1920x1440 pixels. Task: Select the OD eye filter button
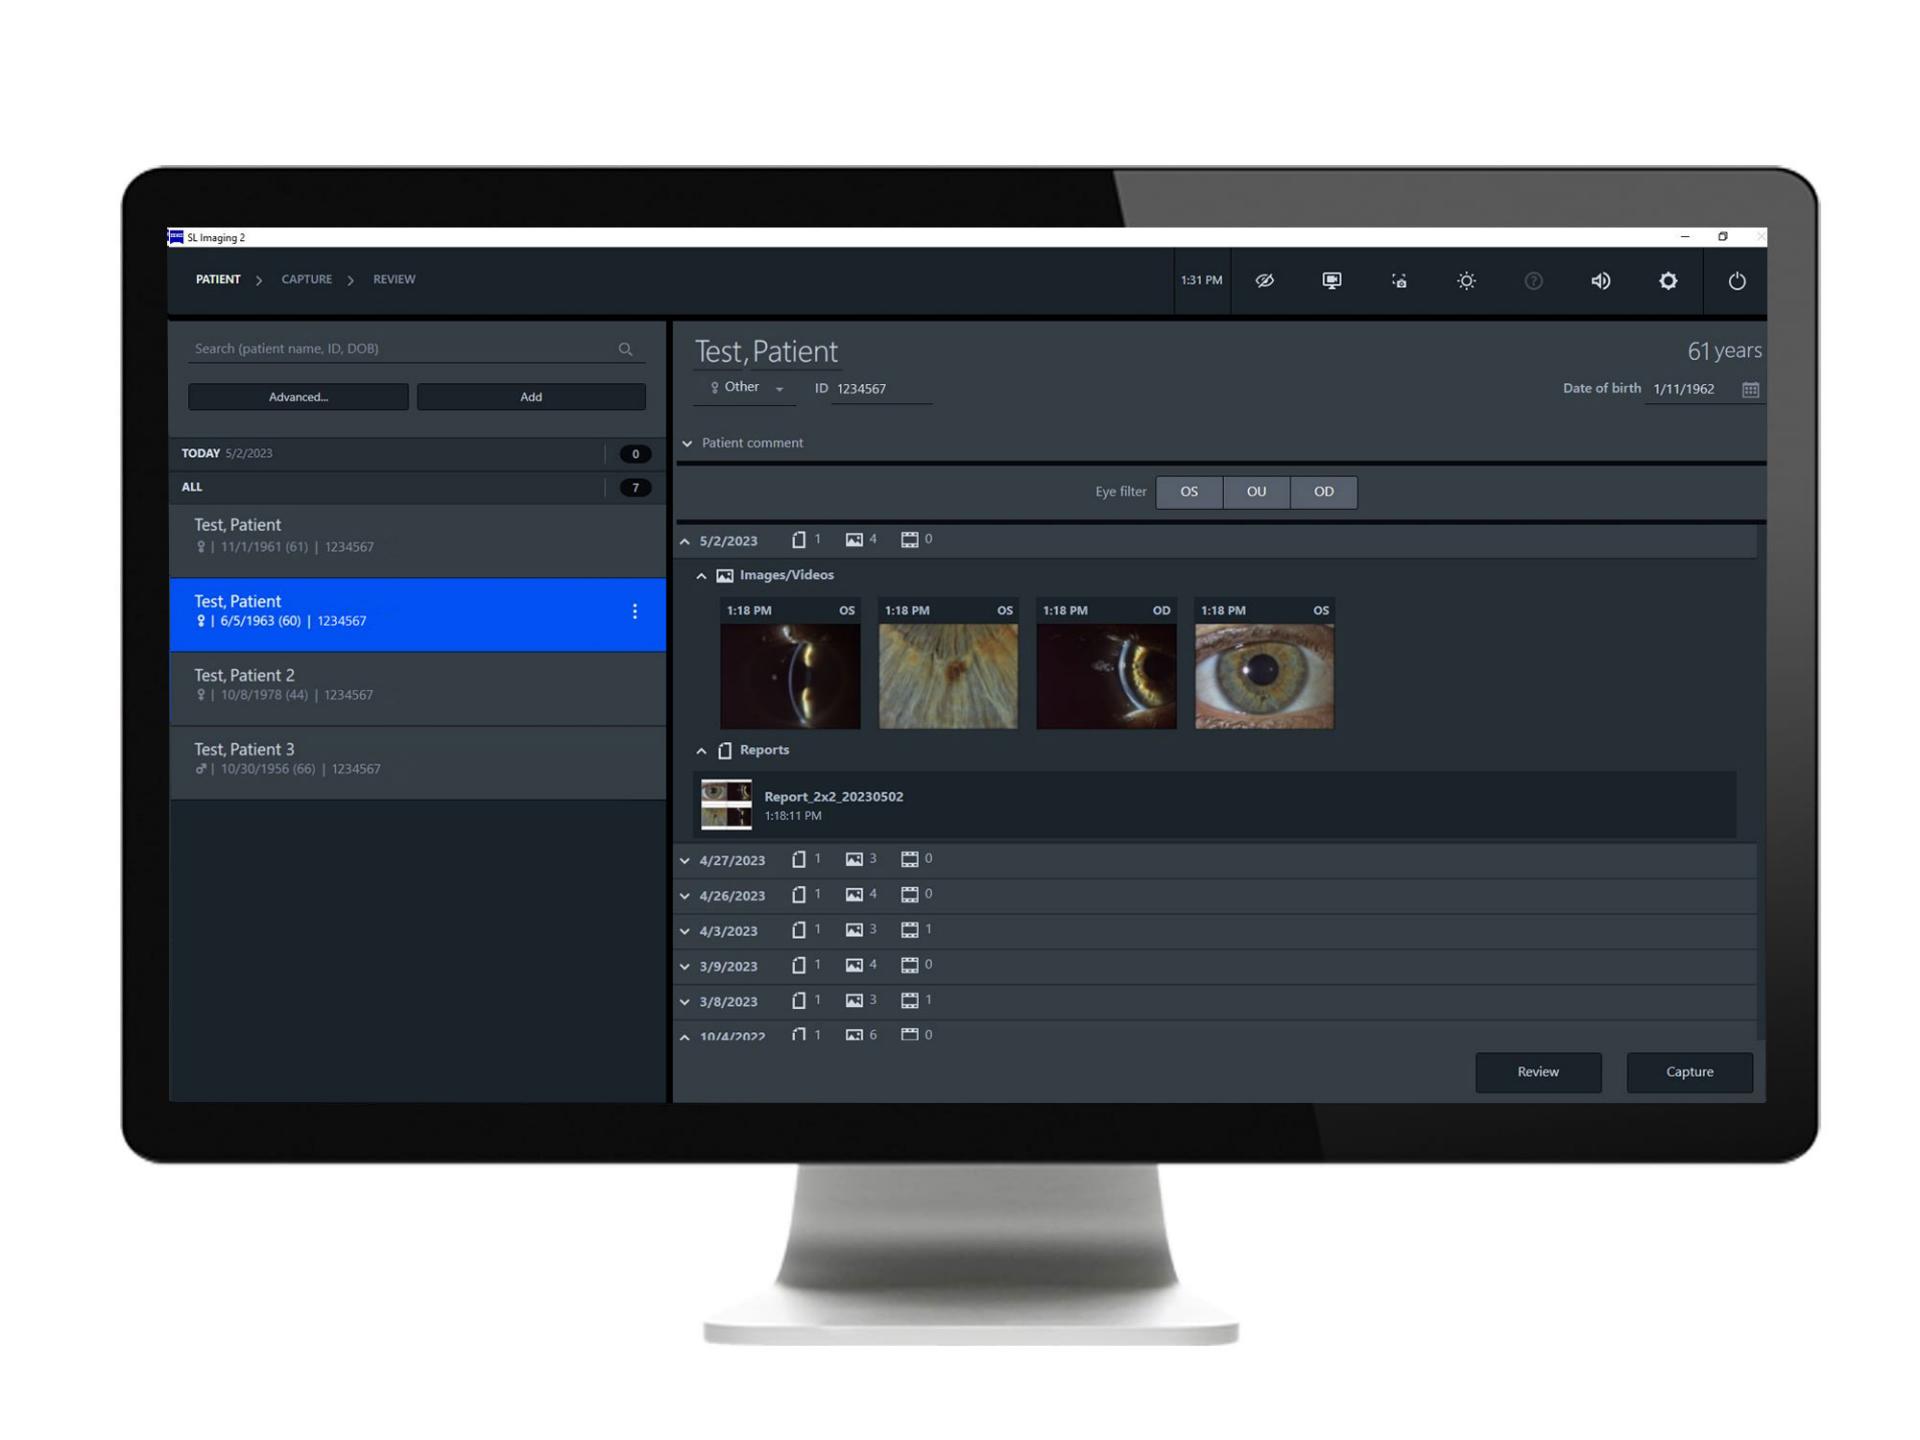[x=1323, y=492]
